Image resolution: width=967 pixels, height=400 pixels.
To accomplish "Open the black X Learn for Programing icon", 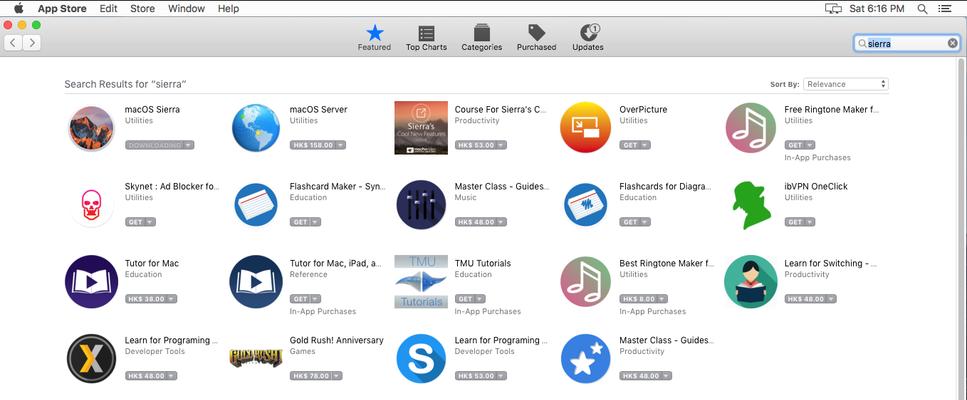I will pos(91,359).
